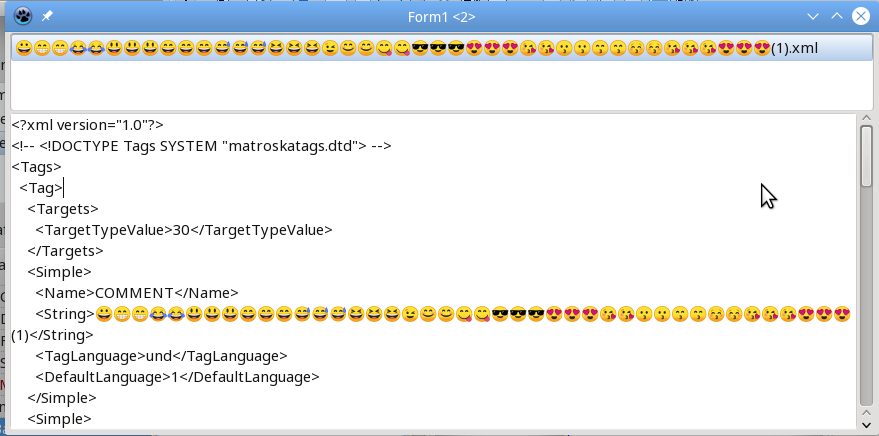Click the DefaultLanguage 1 line
879x436 pixels.
click(177, 377)
